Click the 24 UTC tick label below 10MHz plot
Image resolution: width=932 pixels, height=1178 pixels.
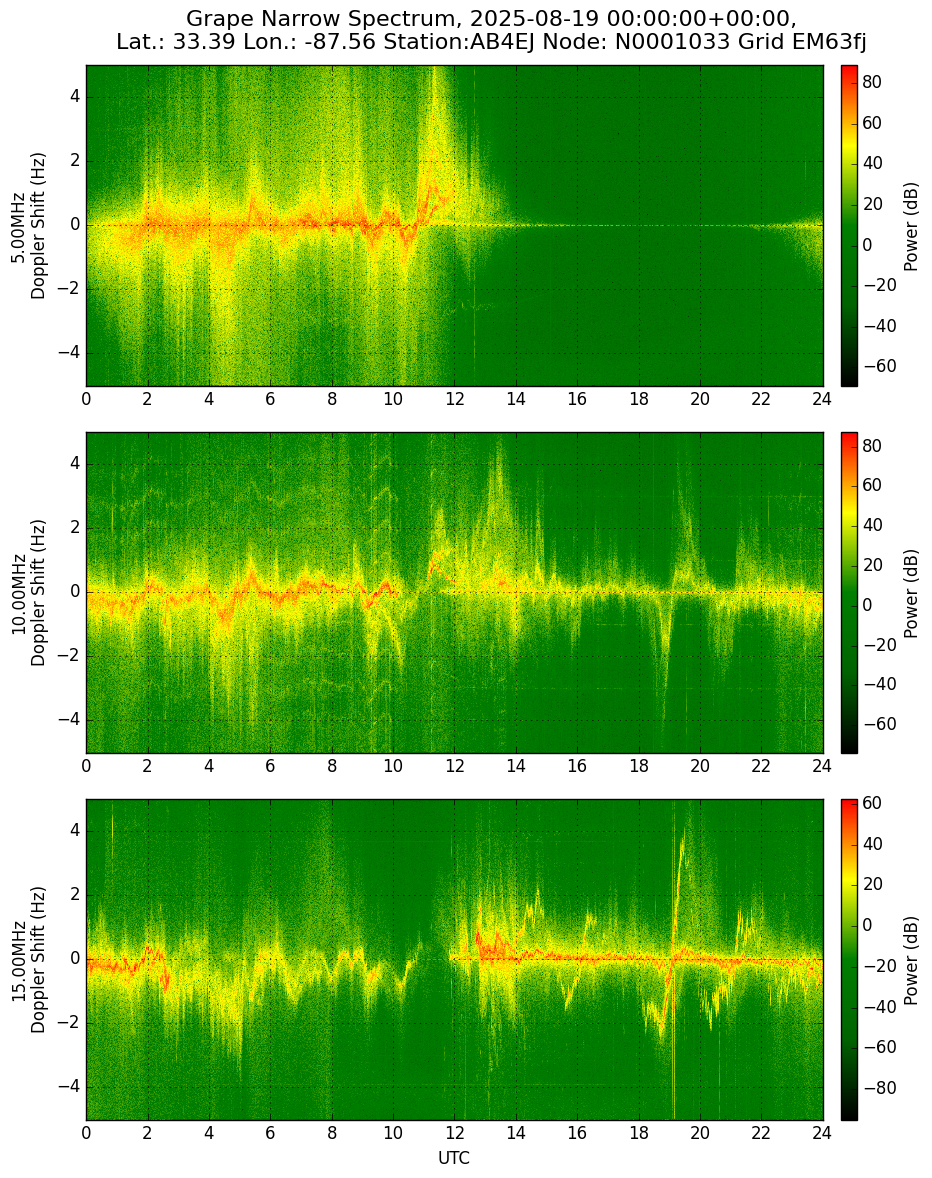[822, 766]
